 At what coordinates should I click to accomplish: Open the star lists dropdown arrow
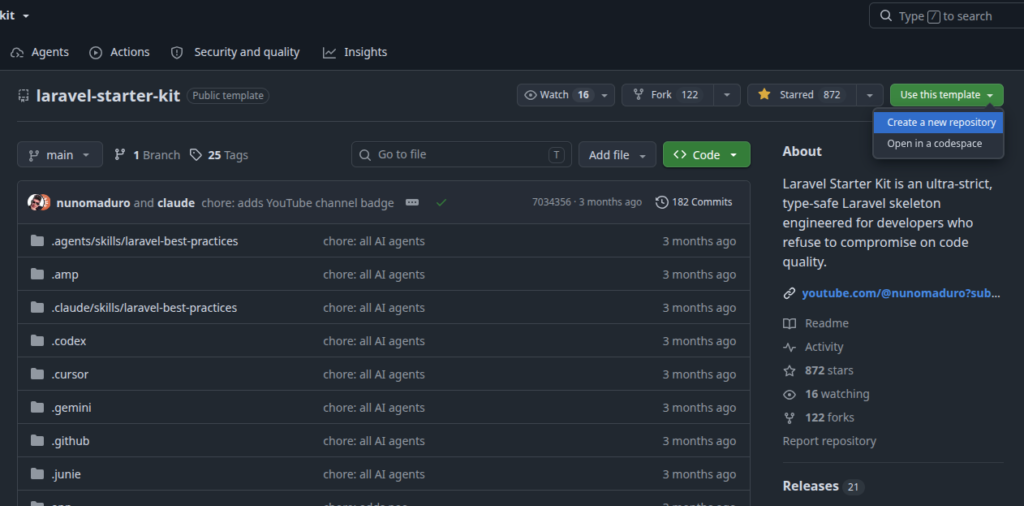tap(870, 95)
